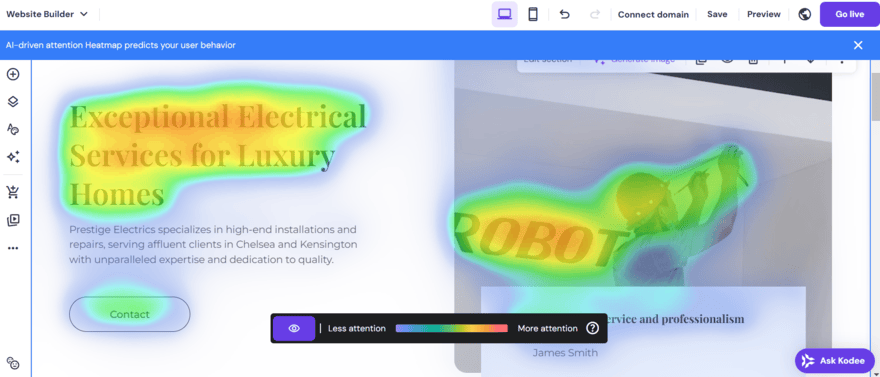Select the Exceptional Electrical Services headline
Image resolution: width=880 pixels, height=377 pixels.
(218, 155)
